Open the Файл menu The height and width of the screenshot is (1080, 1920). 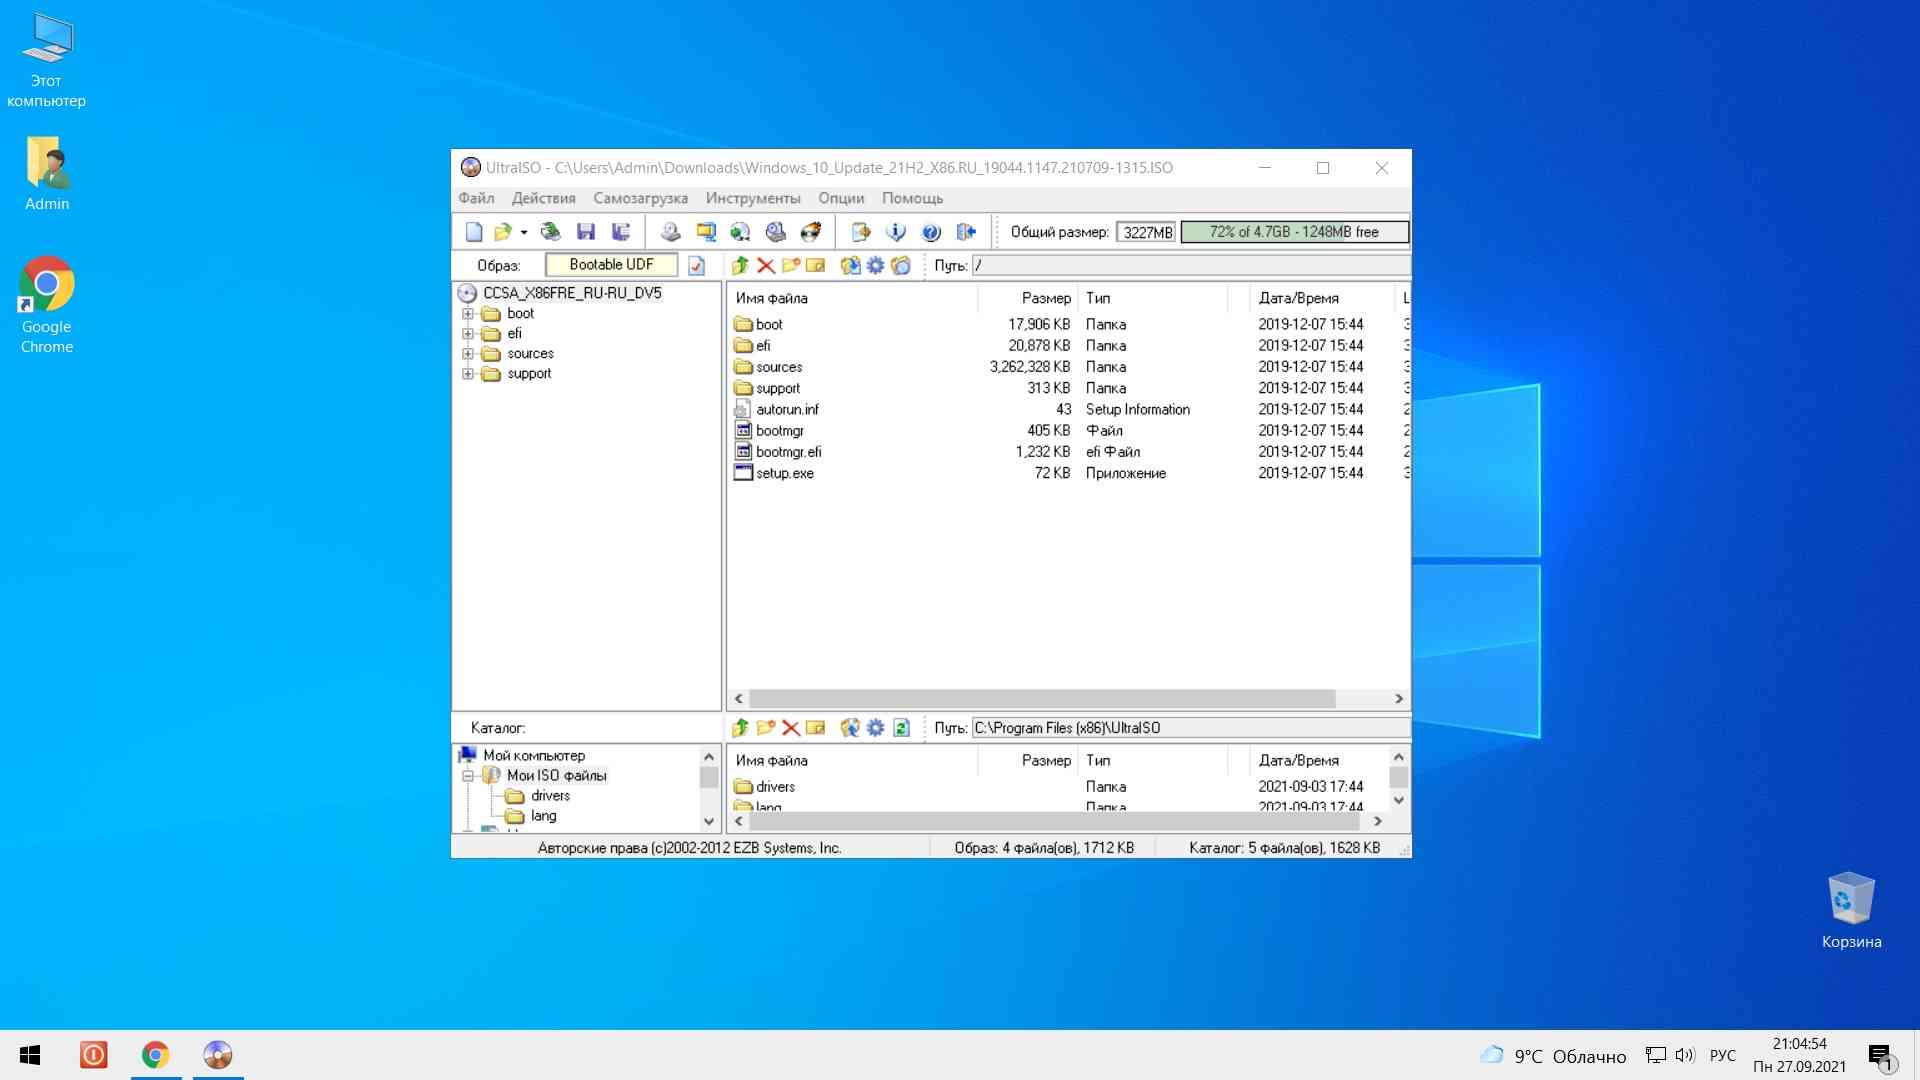click(477, 198)
